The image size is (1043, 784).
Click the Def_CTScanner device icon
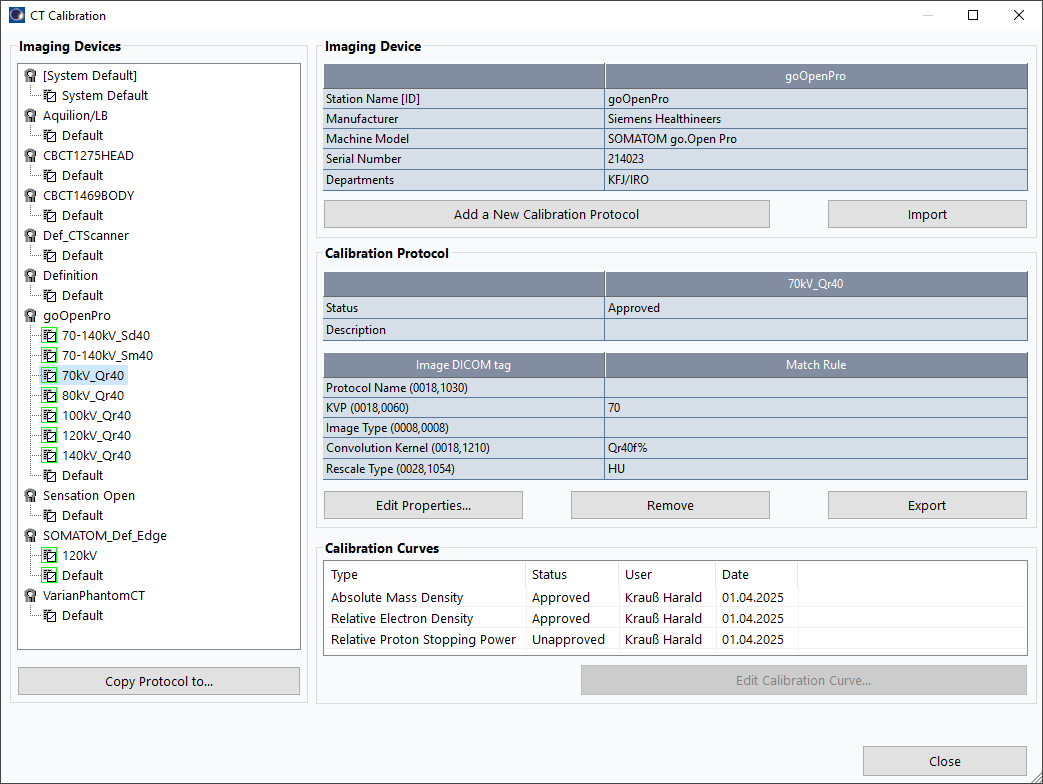point(31,235)
